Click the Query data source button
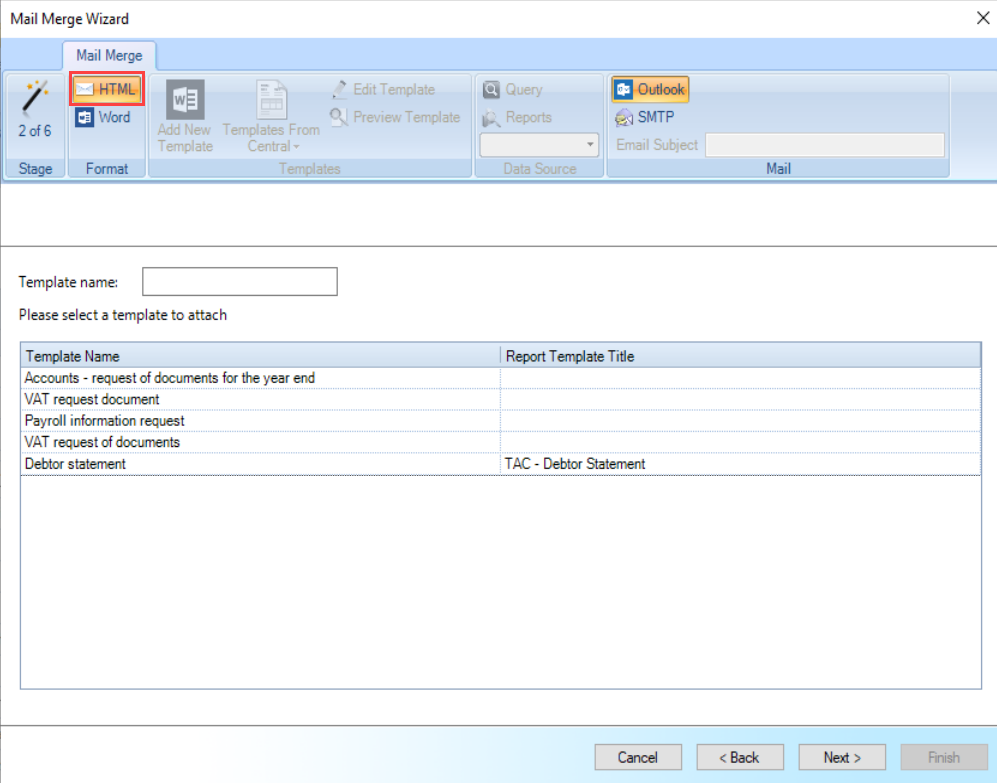997x783 pixels. click(x=513, y=90)
